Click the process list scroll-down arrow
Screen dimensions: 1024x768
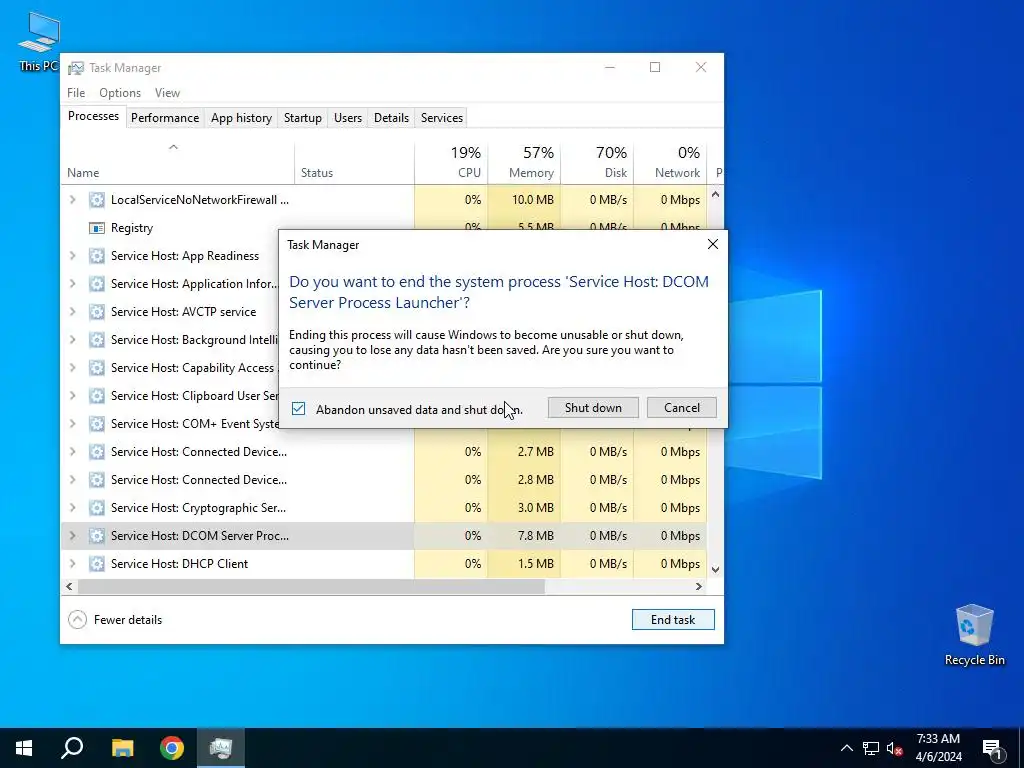(x=715, y=569)
